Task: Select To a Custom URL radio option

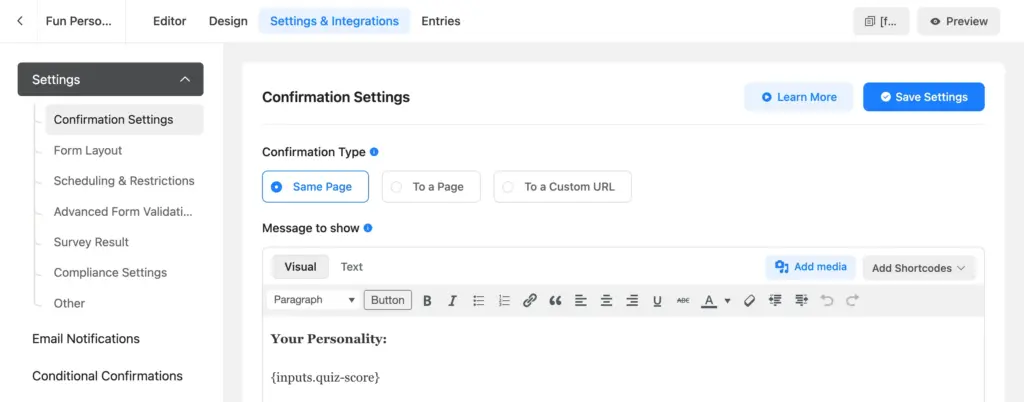Action: point(562,187)
